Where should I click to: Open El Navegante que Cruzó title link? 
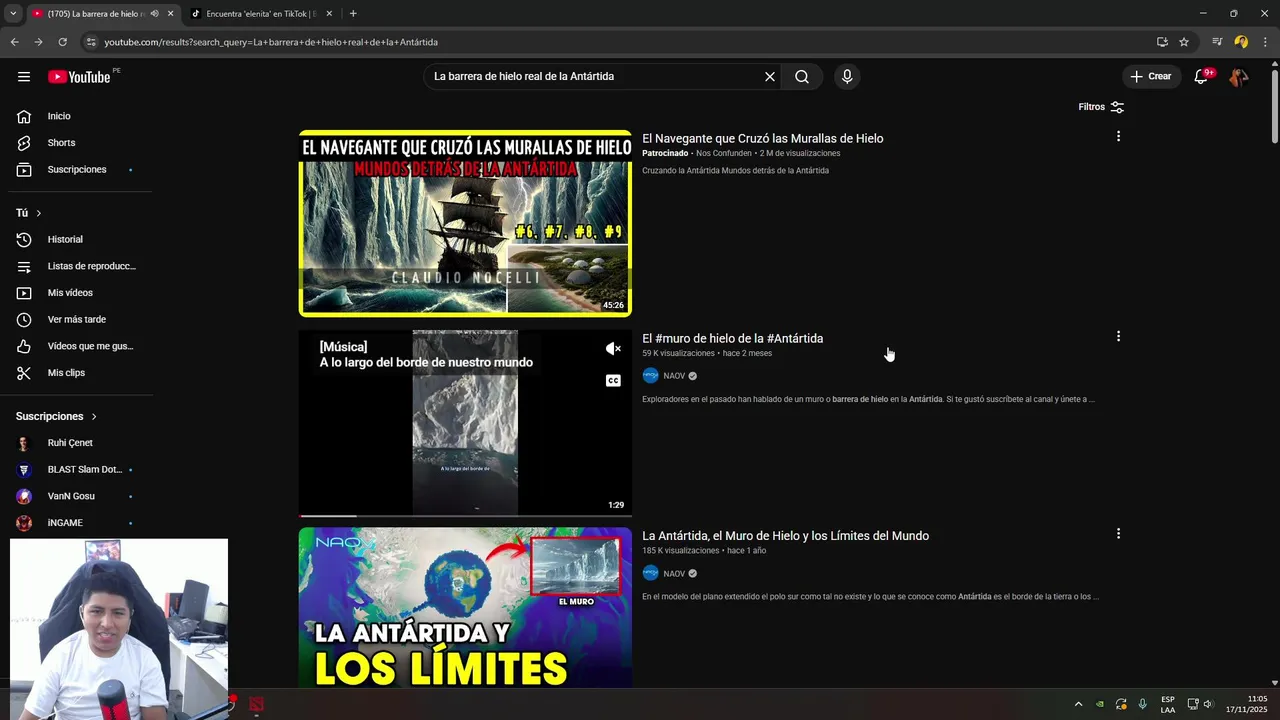(x=763, y=138)
